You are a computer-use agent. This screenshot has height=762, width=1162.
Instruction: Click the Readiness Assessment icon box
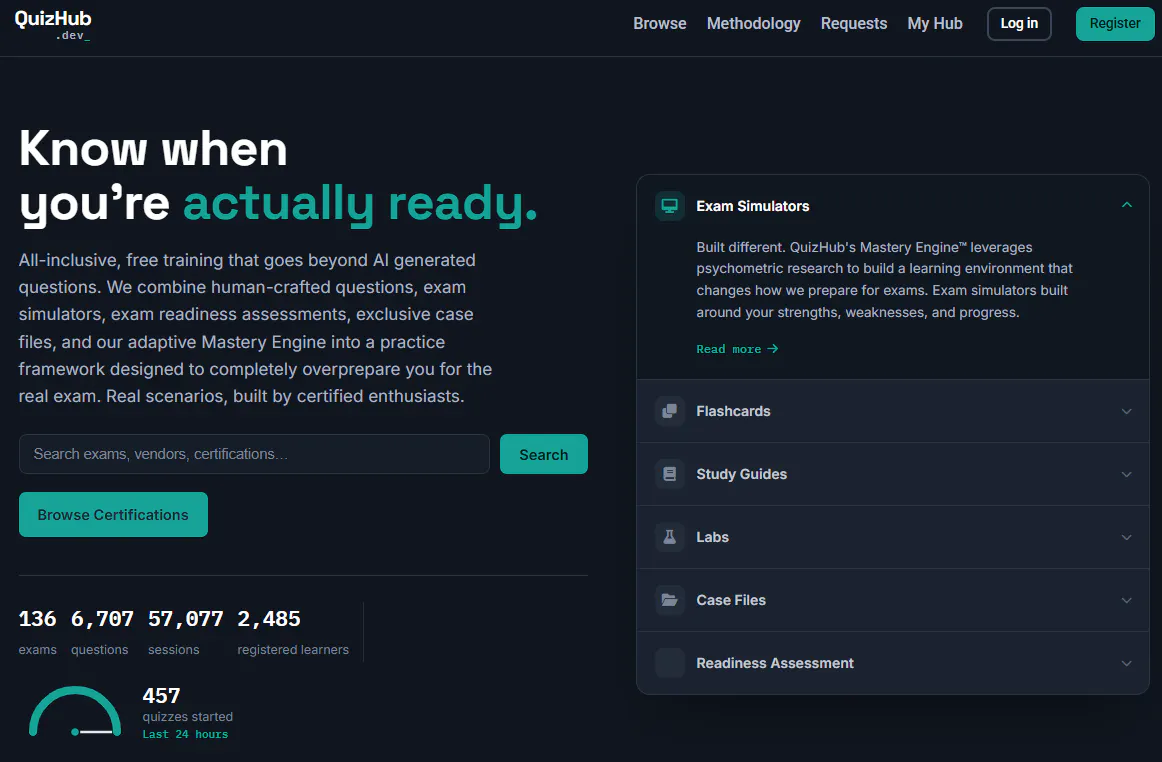pos(669,663)
